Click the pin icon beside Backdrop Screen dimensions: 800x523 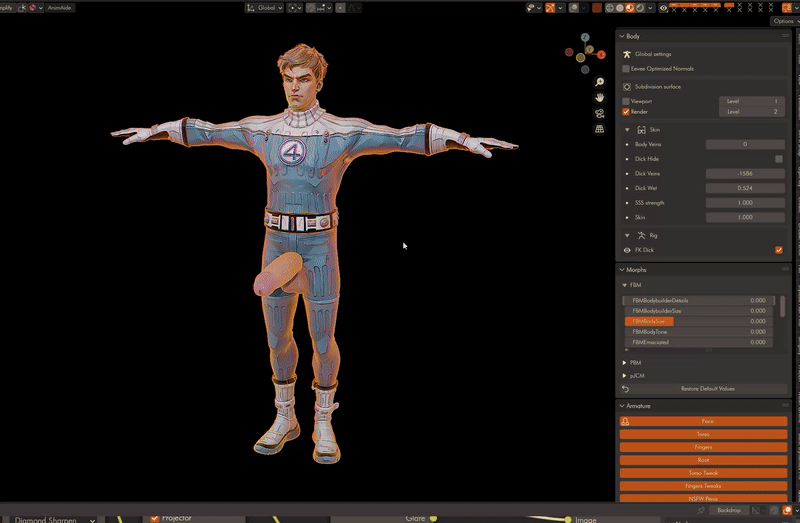click(x=701, y=510)
